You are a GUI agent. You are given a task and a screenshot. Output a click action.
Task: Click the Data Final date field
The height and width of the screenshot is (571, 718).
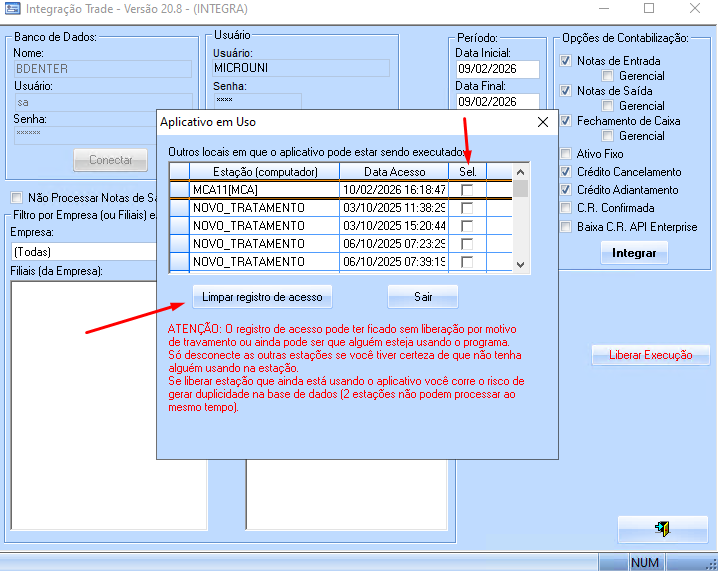pos(497,101)
